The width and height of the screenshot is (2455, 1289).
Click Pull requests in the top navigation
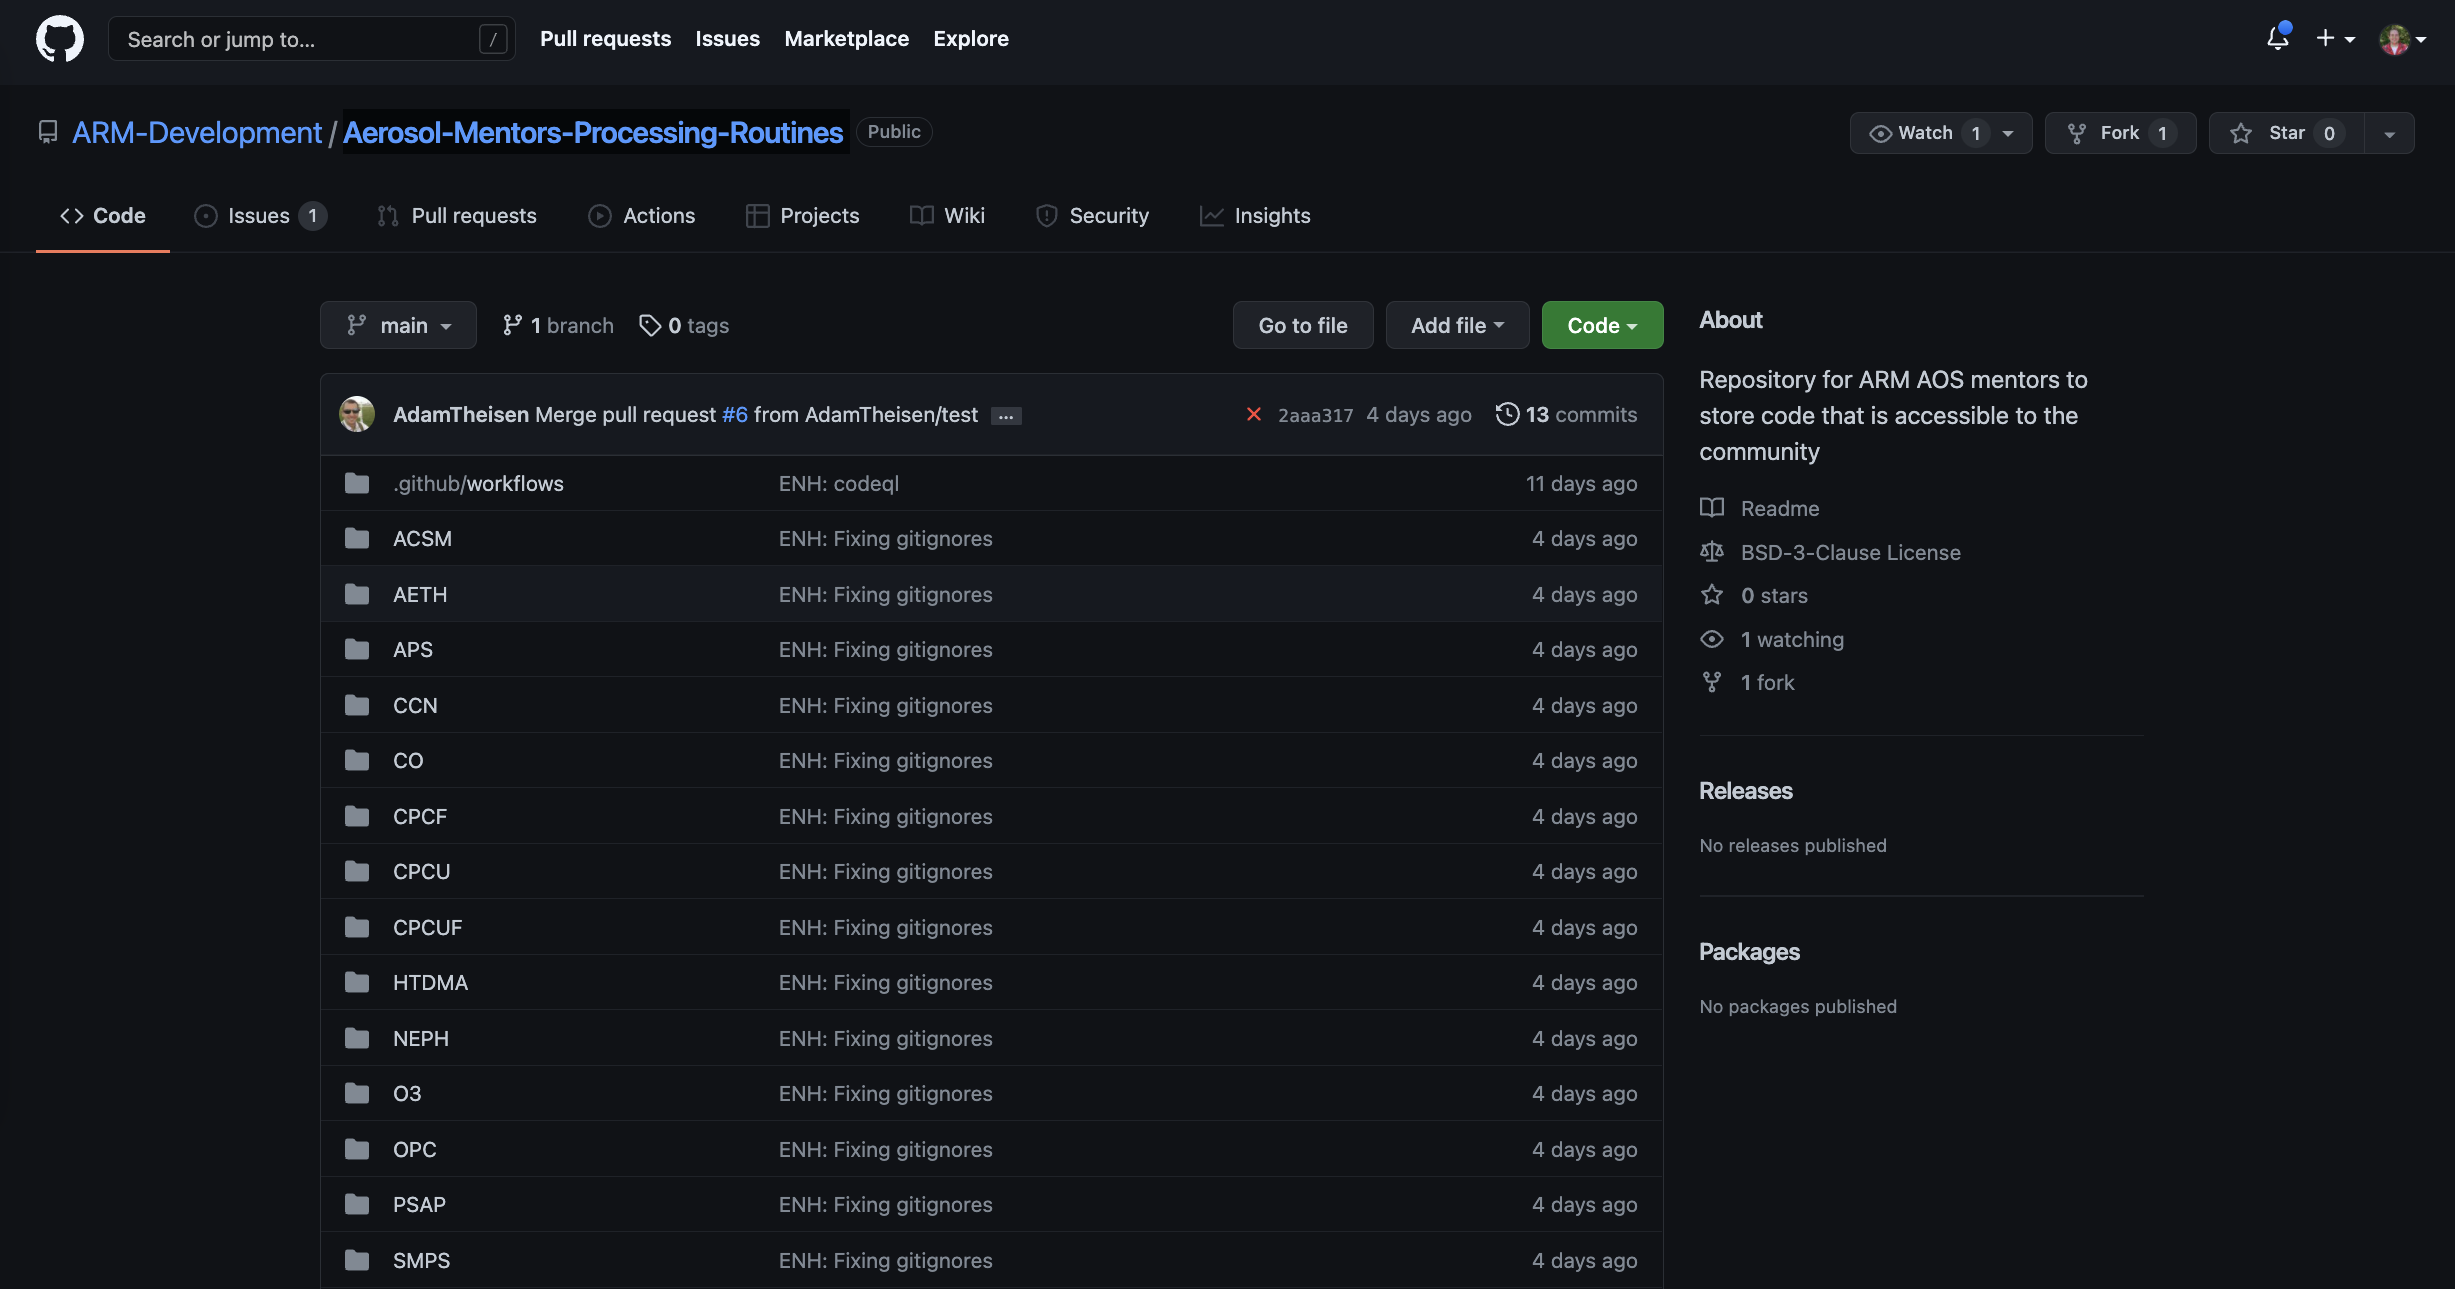[x=606, y=39]
